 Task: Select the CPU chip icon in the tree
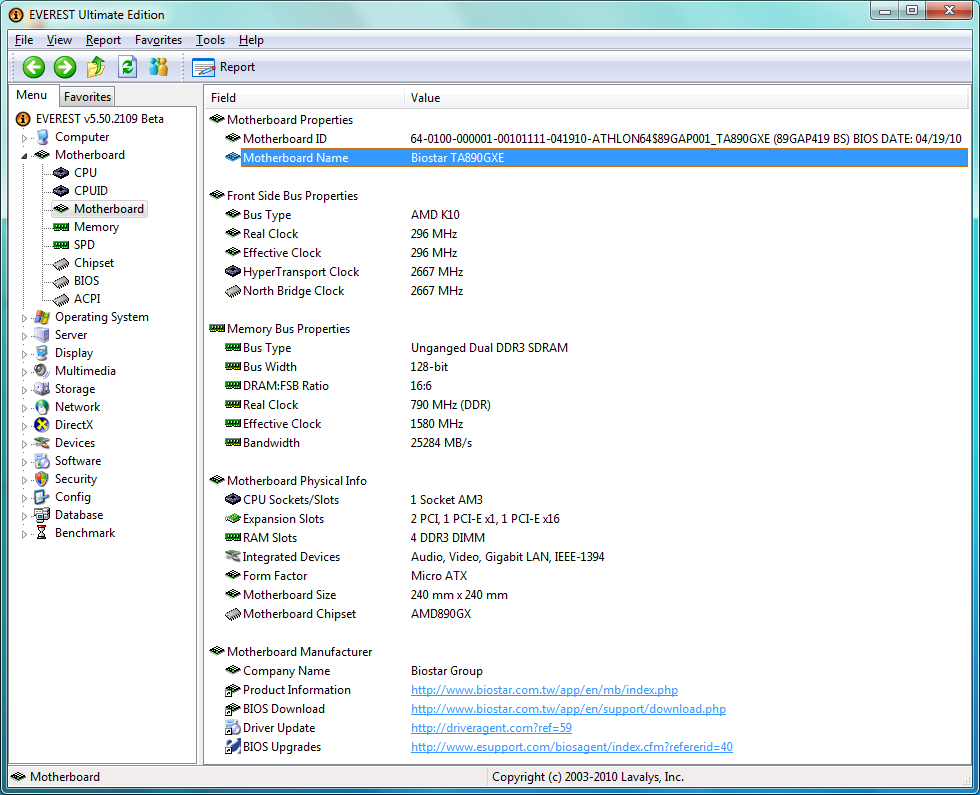click(61, 172)
